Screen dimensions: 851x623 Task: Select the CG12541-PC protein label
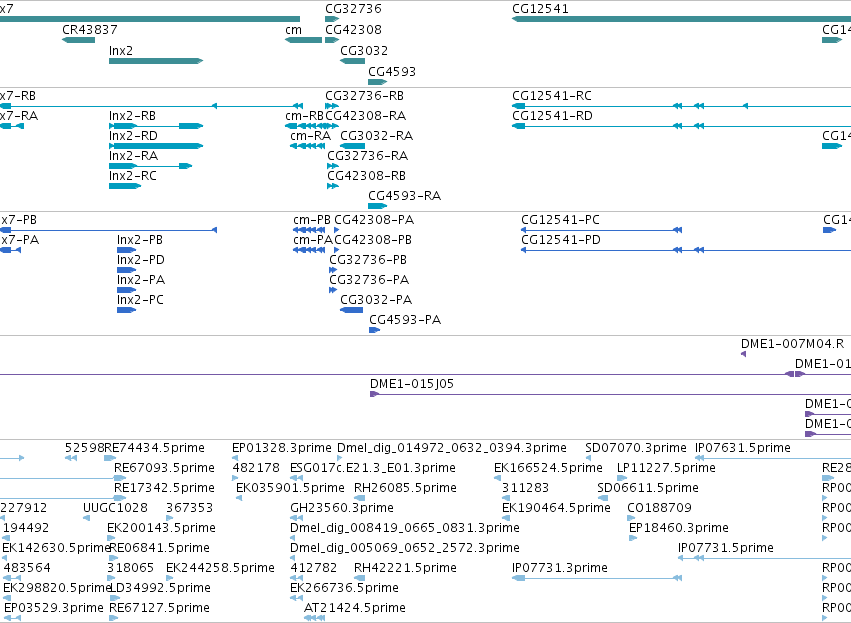(561, 220)
